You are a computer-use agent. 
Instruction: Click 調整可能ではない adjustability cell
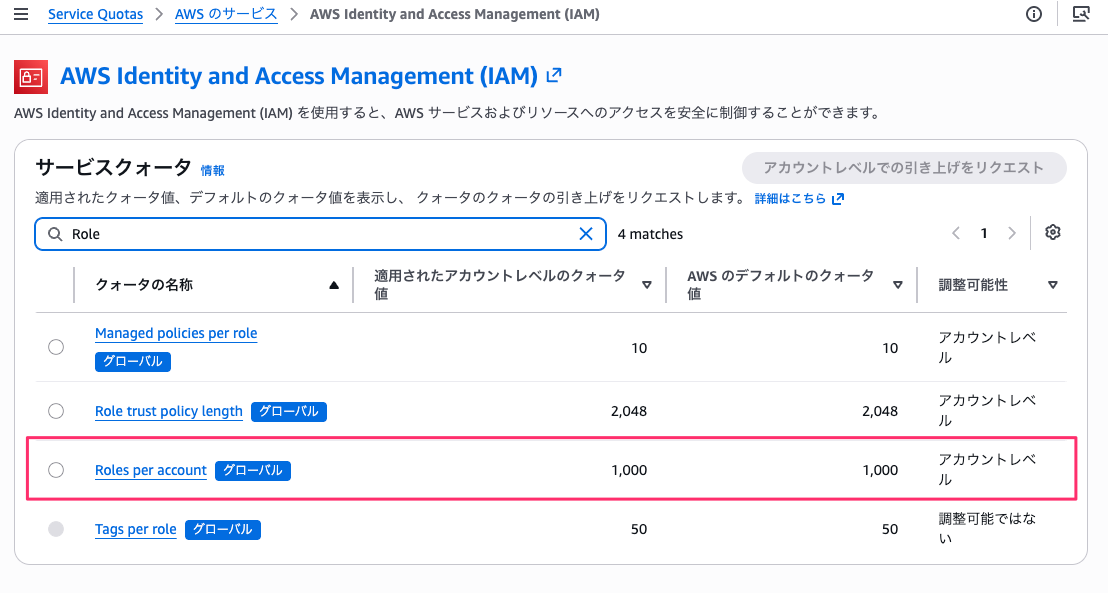pos(987,529)
